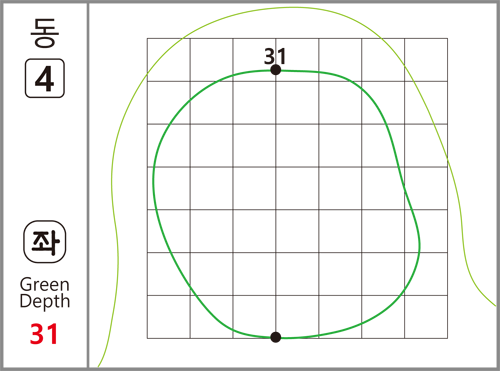
Task: Click the red 31 depth value
Action: point(44,334)
